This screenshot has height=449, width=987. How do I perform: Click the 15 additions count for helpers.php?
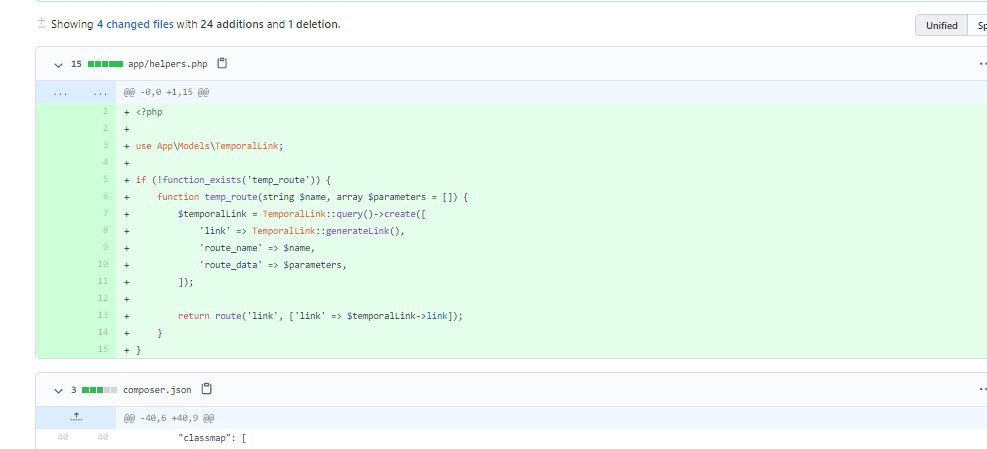coord(76,64)
